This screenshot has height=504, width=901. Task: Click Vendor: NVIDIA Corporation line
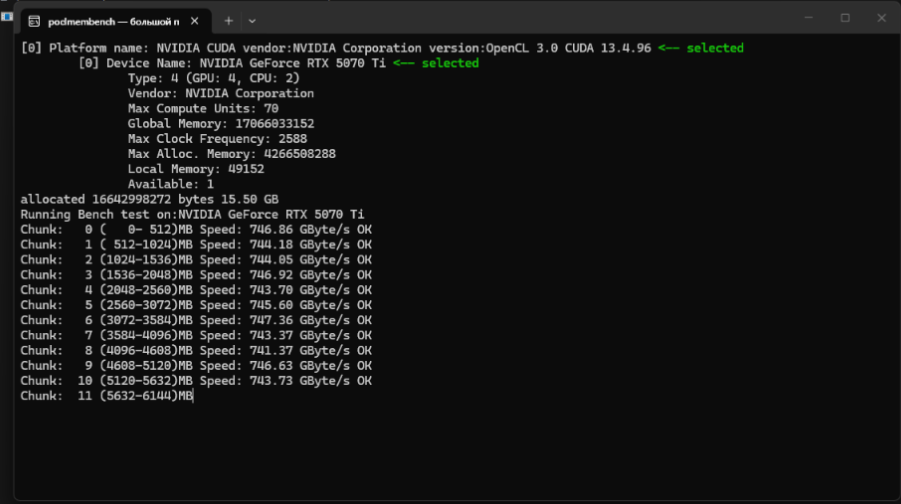(221, 93)
